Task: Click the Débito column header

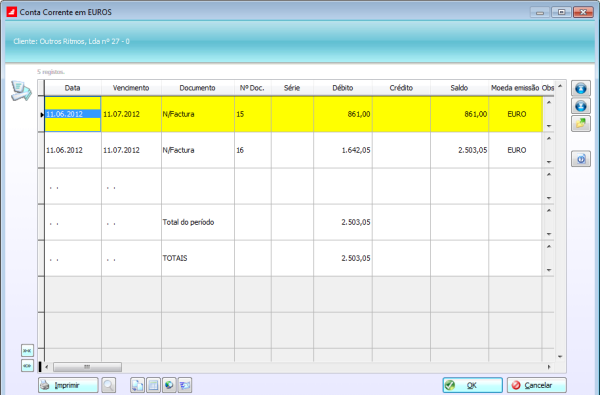Action: pos(343,88)
